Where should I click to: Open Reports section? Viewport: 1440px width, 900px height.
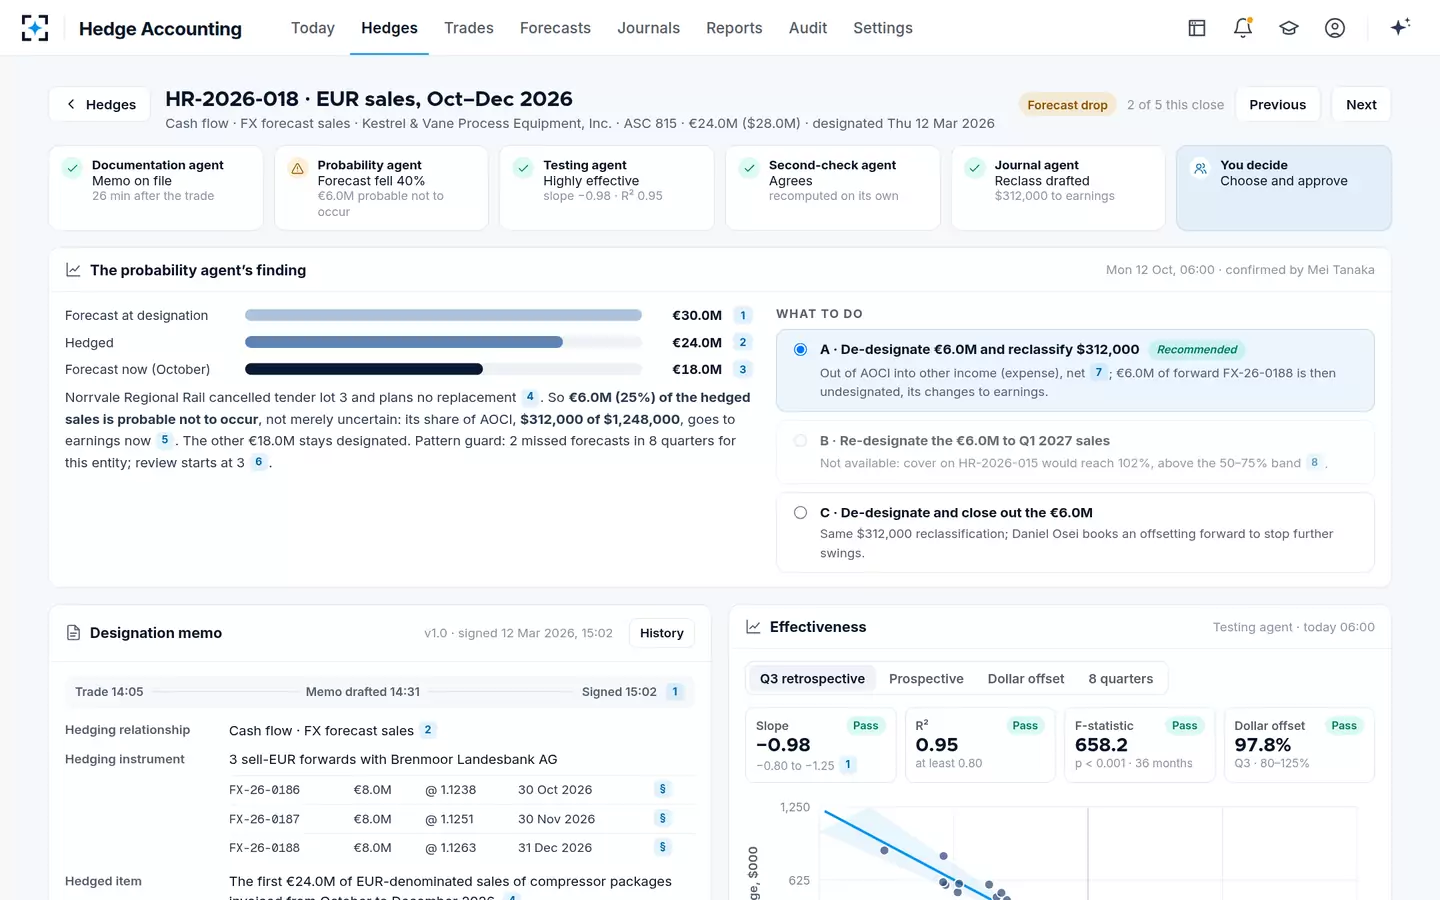pos(734,28)
